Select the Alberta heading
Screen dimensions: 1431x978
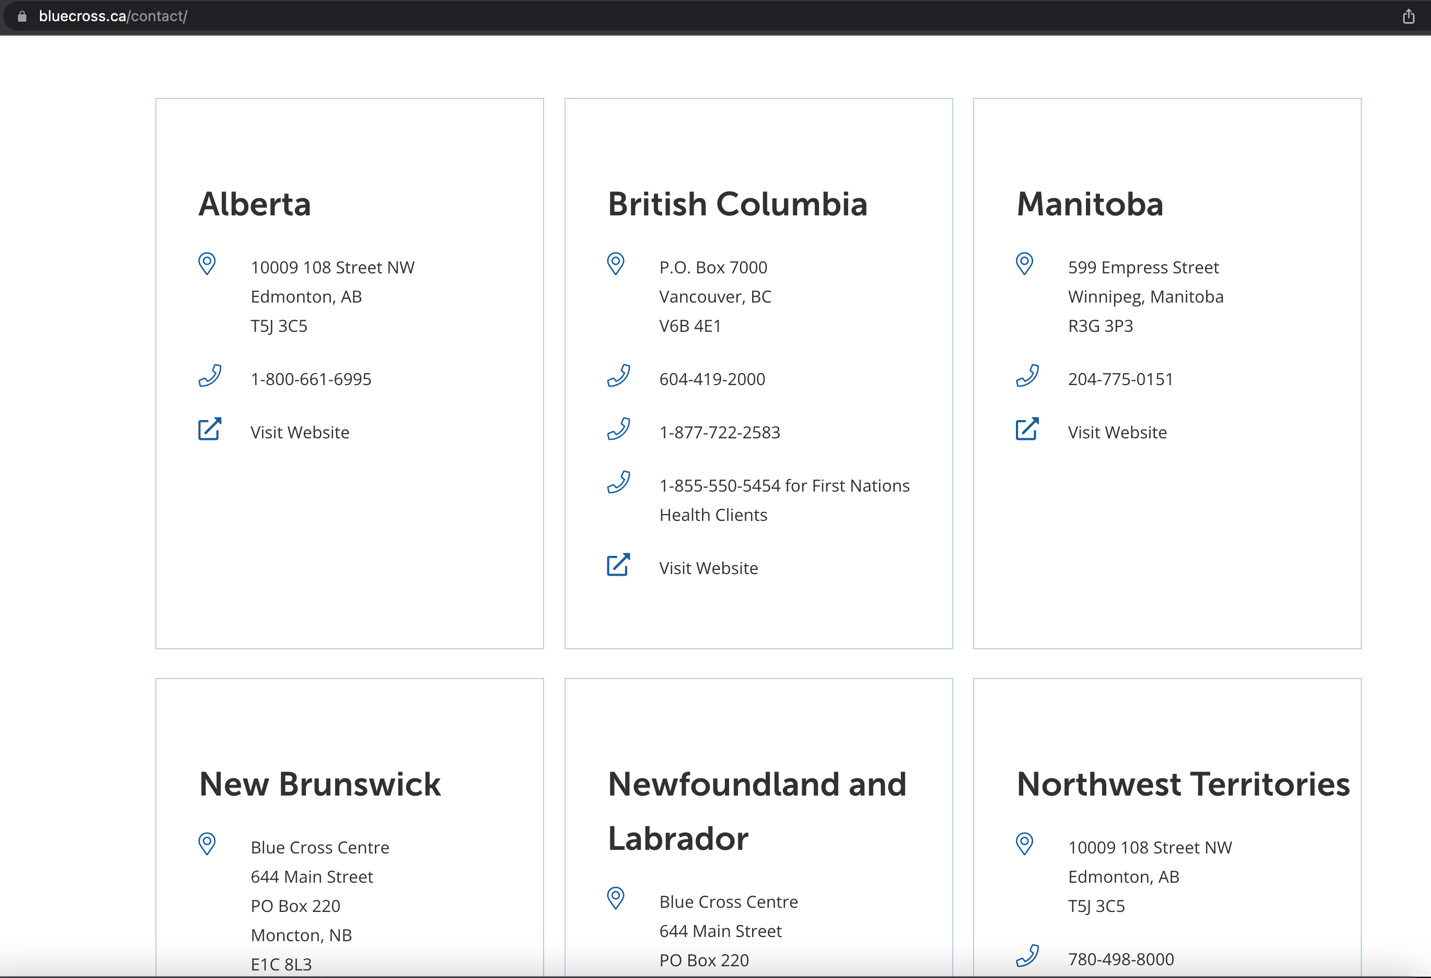[x=255, y=204]
